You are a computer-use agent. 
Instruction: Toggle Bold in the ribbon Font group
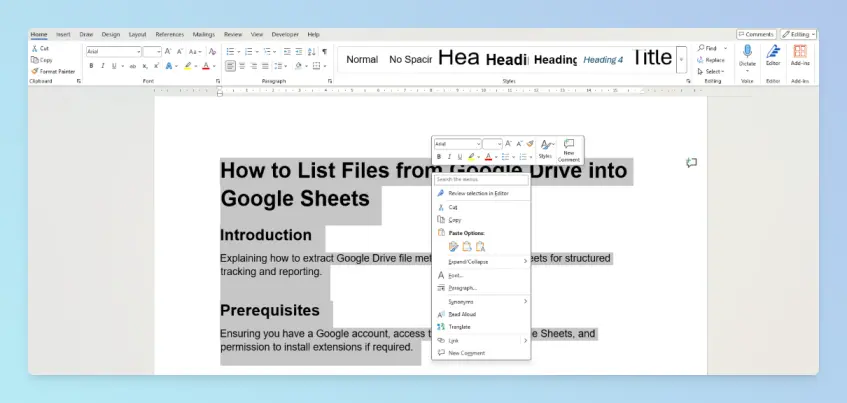(91, 66)
